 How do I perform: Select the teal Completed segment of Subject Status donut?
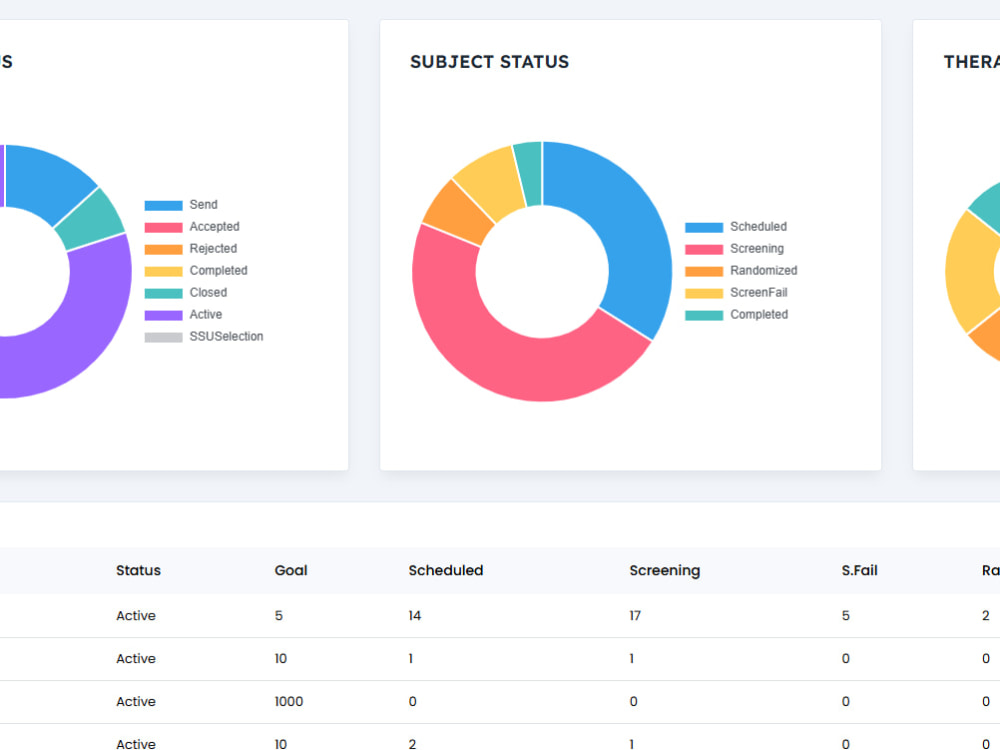pyautogui.click(x=530, y=173)
